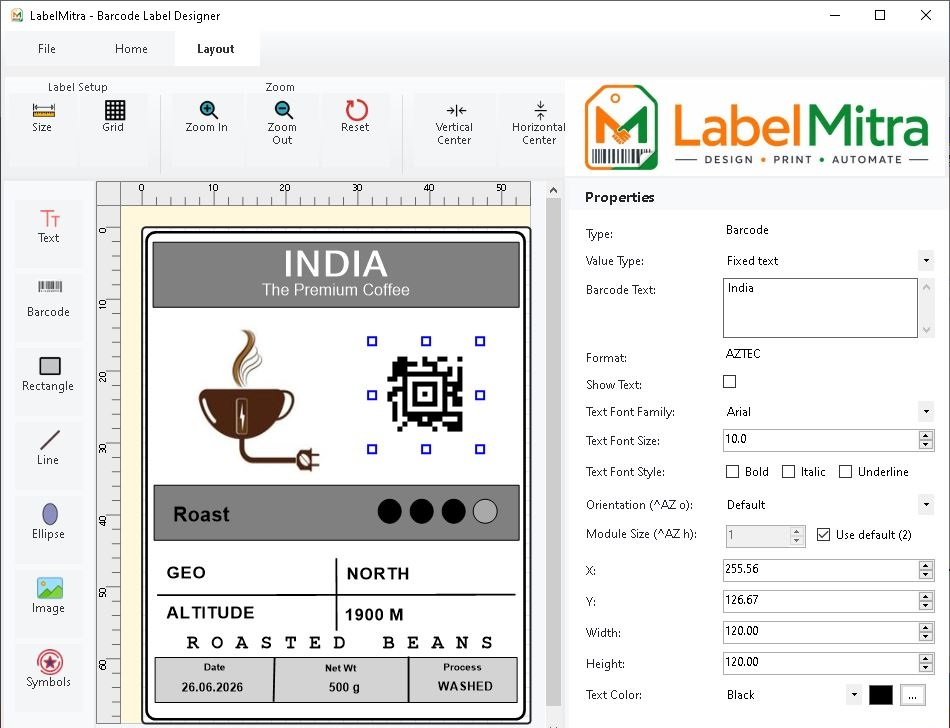This screenshot has width=950, height=728.
Task: Reset the zoom level
Action: pos(356,117)
